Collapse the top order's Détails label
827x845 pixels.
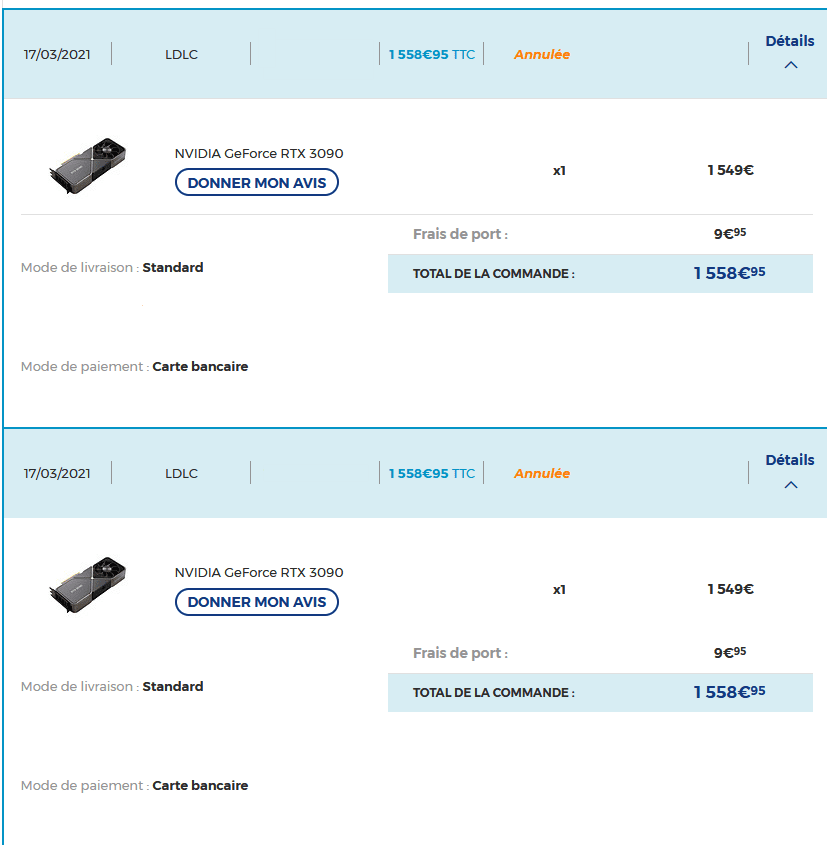tap(789, 41)
